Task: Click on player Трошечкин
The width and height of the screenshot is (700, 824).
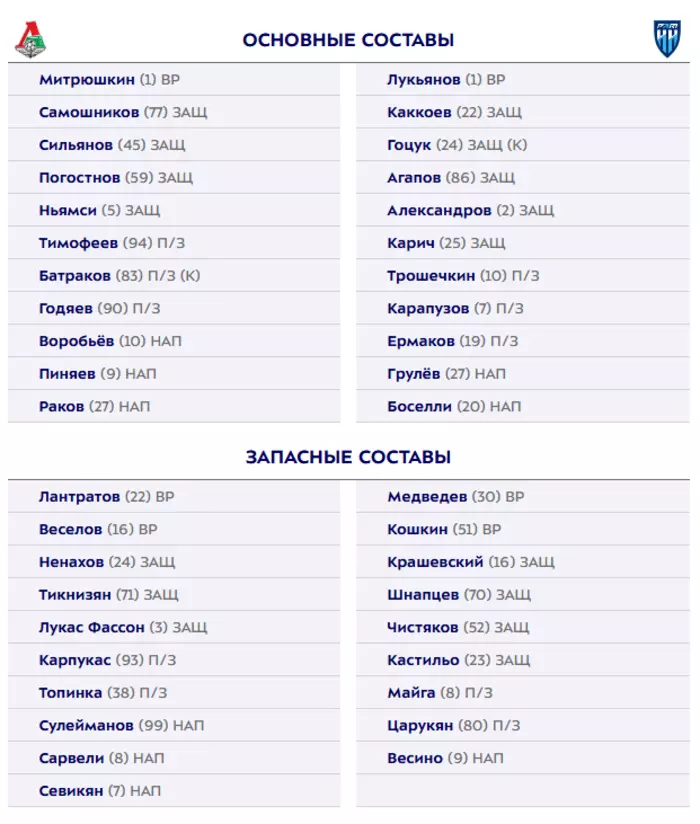Action: (x=432, y=275)
